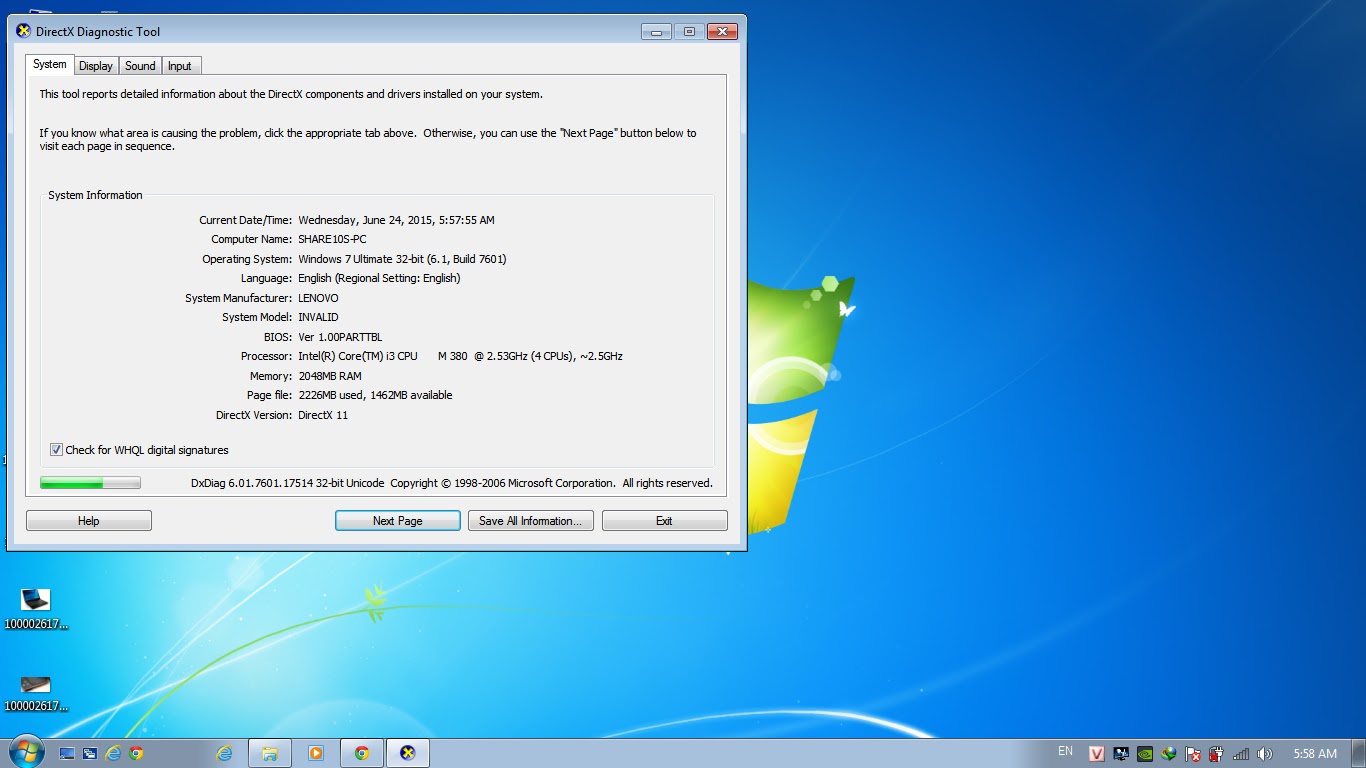
Task: Switch to the Input tab
Action: pyautogui.click(x=180, y=66)
